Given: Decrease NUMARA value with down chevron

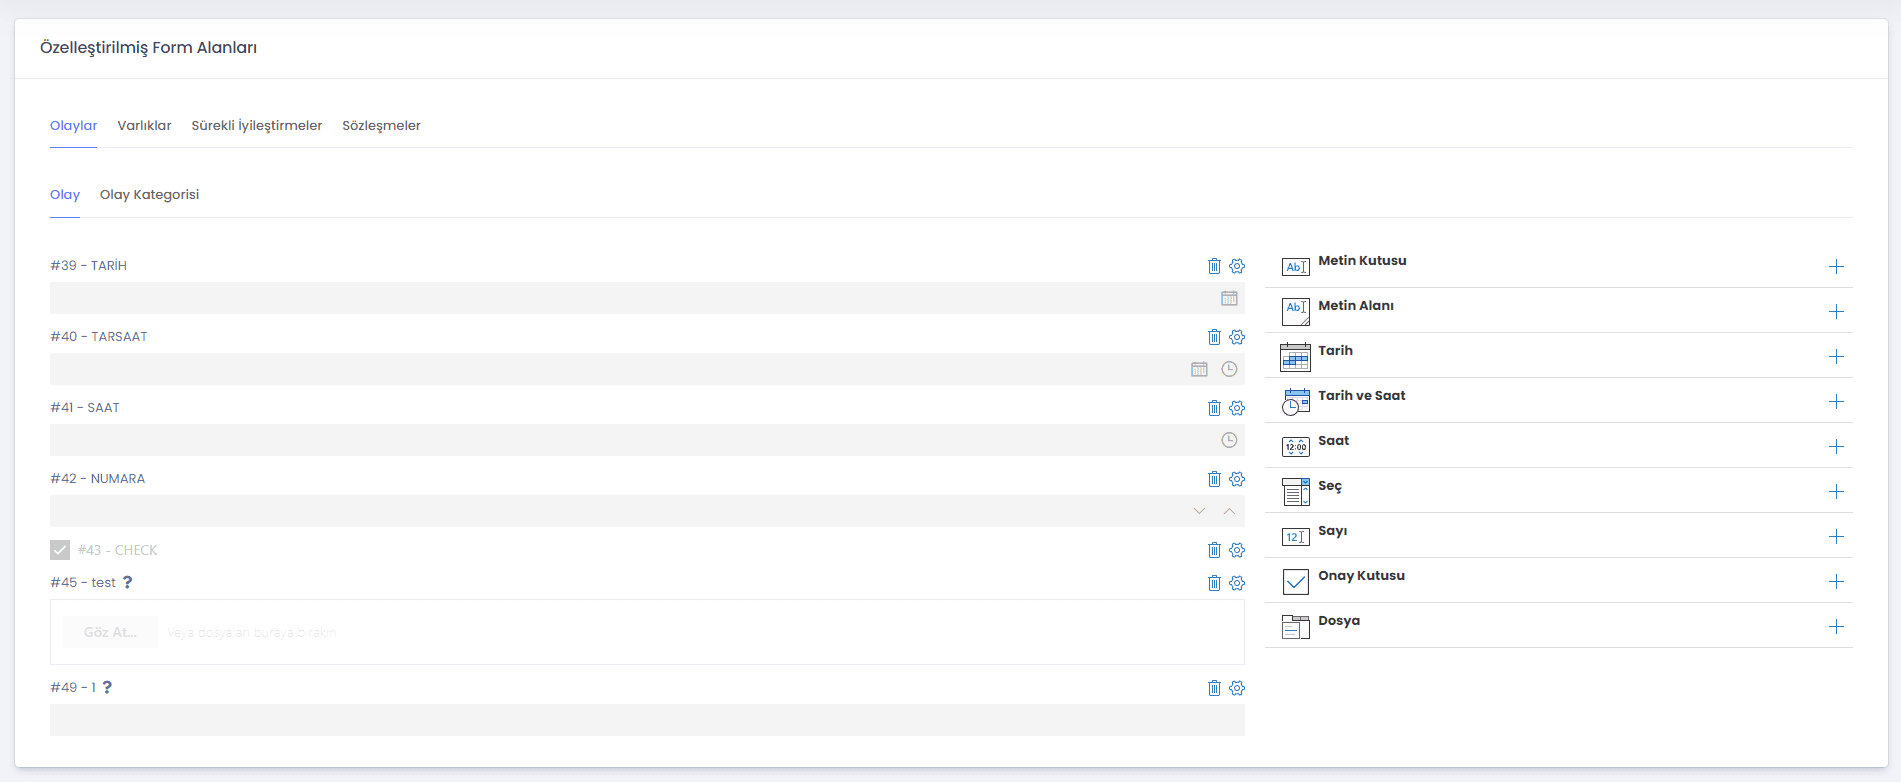Looking at the screenshot, I should pos(1199,511).
